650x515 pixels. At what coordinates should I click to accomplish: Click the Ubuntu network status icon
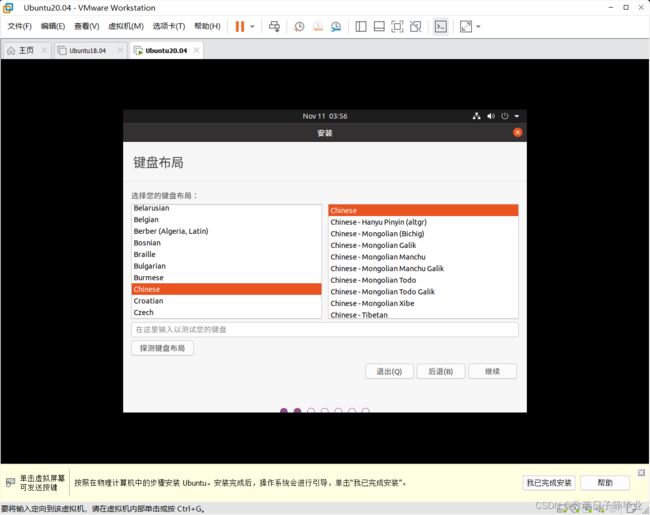[476, 116]
